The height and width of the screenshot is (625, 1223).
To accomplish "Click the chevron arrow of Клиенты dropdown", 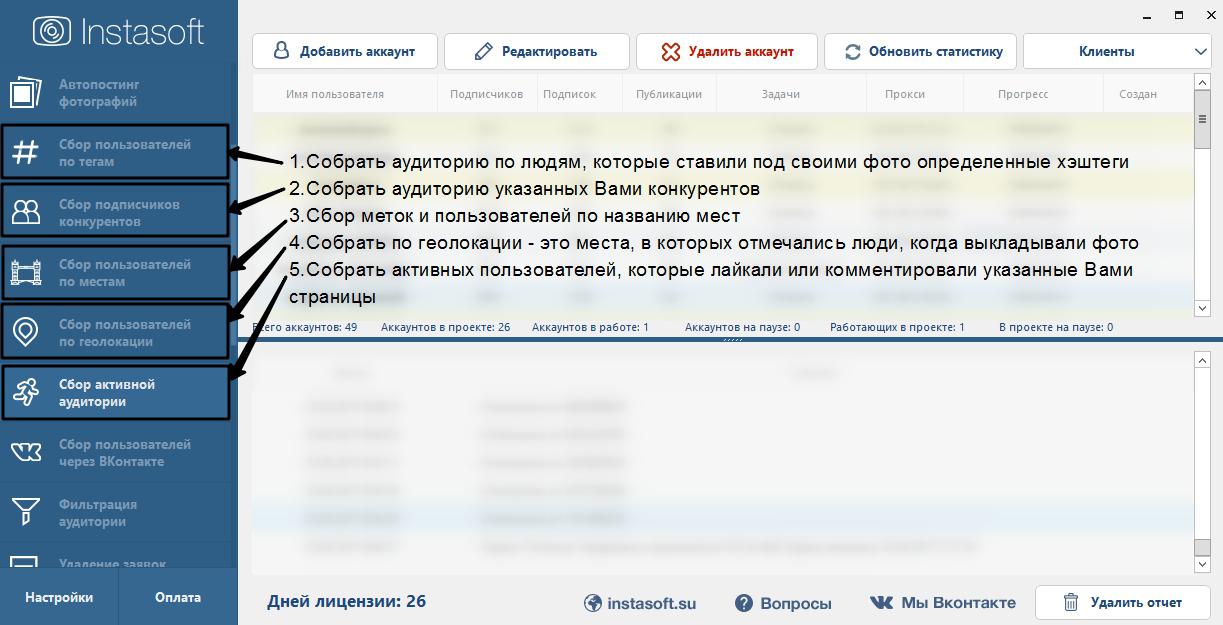I will (x=1200, y=51).
